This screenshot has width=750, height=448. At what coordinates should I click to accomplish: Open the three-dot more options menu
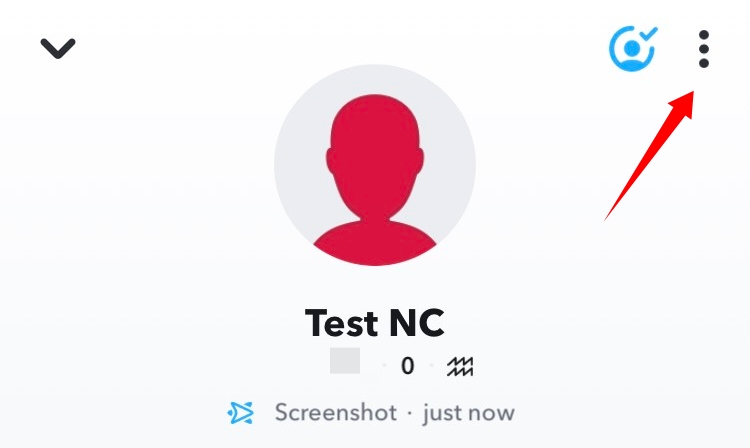(x=703, y=49)
